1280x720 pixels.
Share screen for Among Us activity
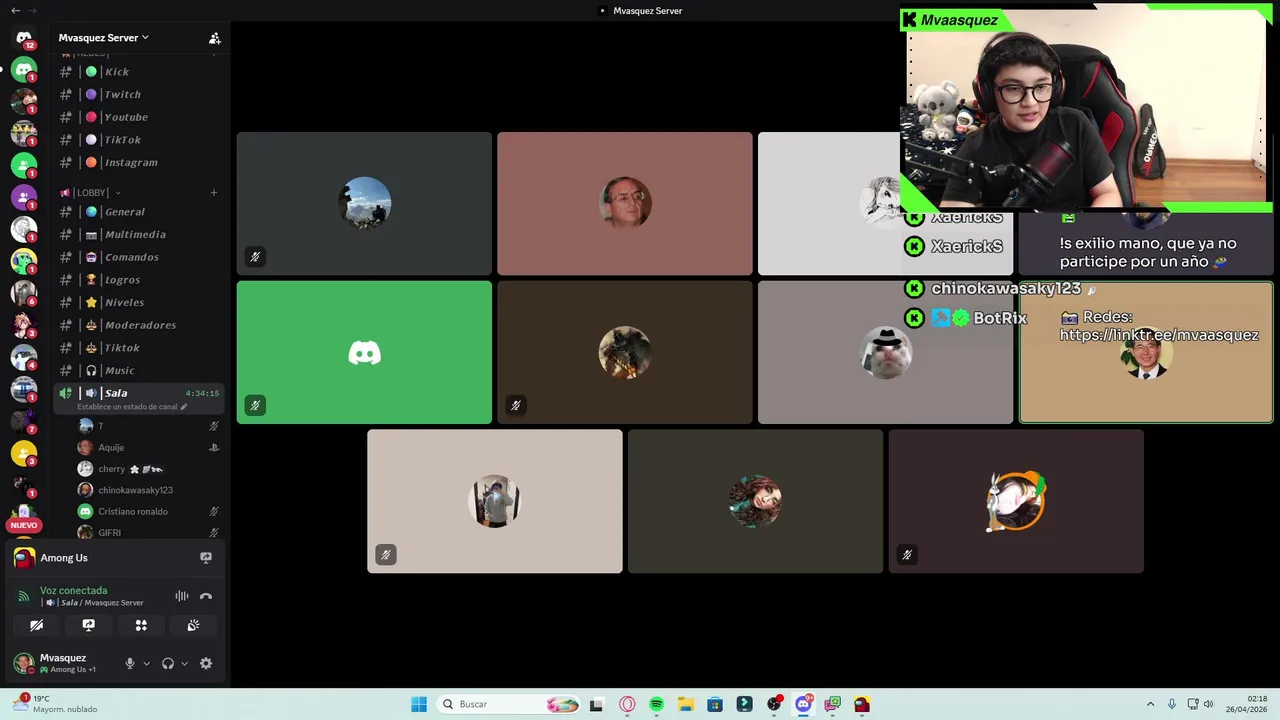pyautogui.click(x=206, y=558)
